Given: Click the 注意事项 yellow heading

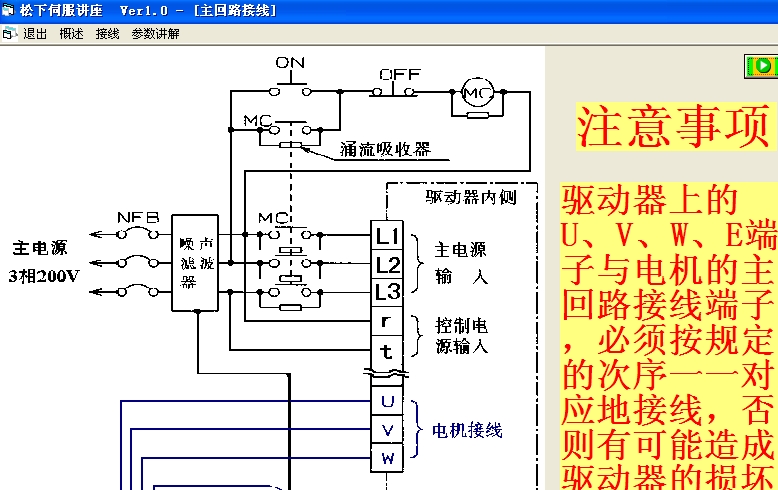Looking at the screenshot, I should 676,128.
